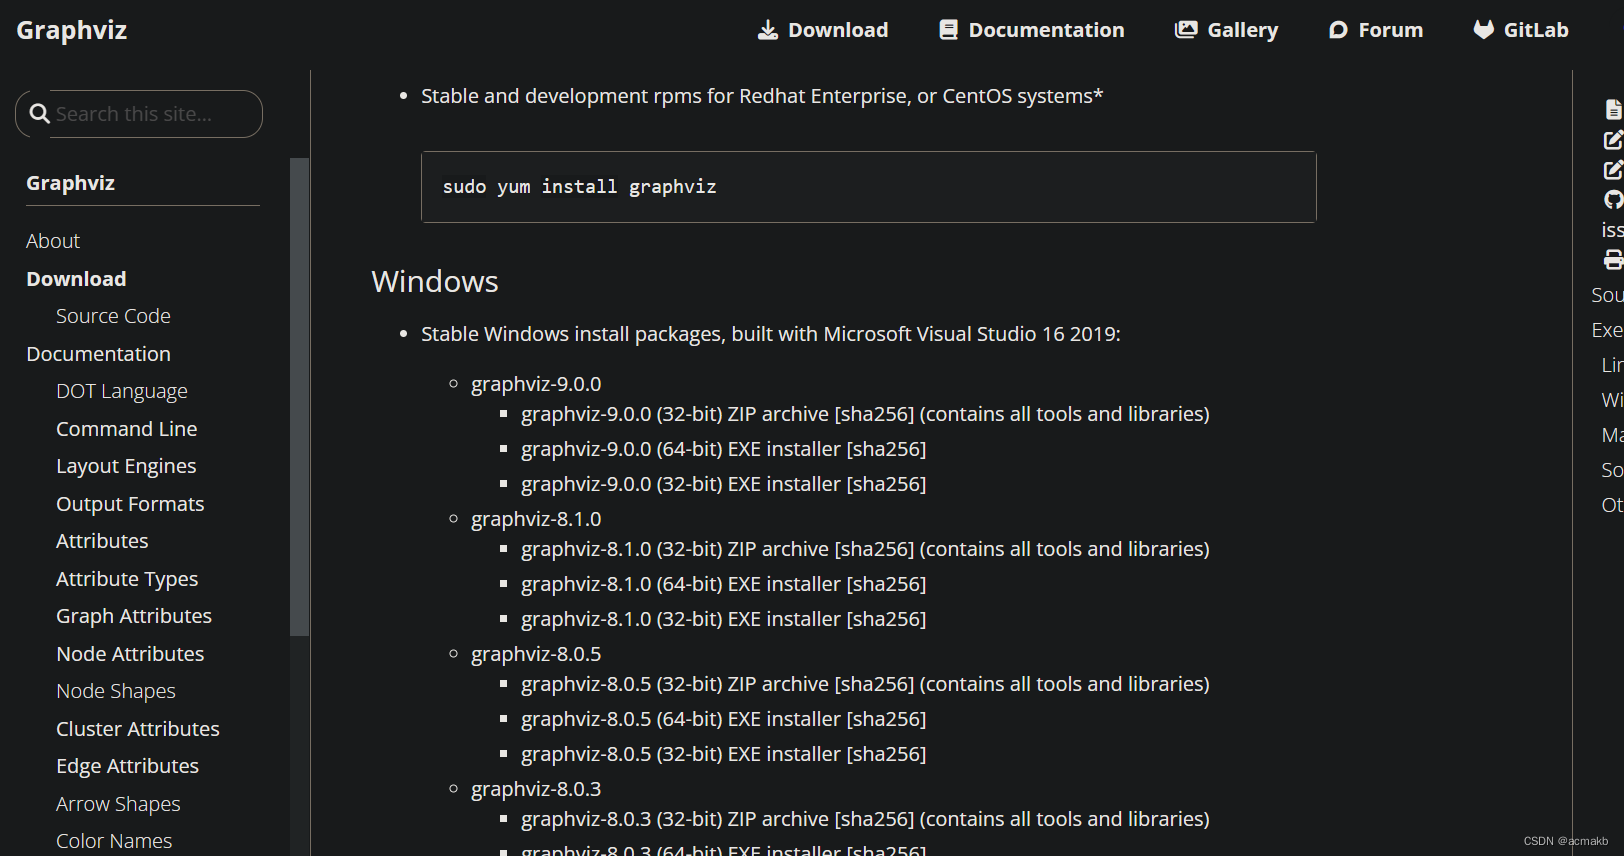Open Command Line in the sidebar
The width and height of the screenshot is (1624, 856).
pyautogui.click(x=126, y=429)
